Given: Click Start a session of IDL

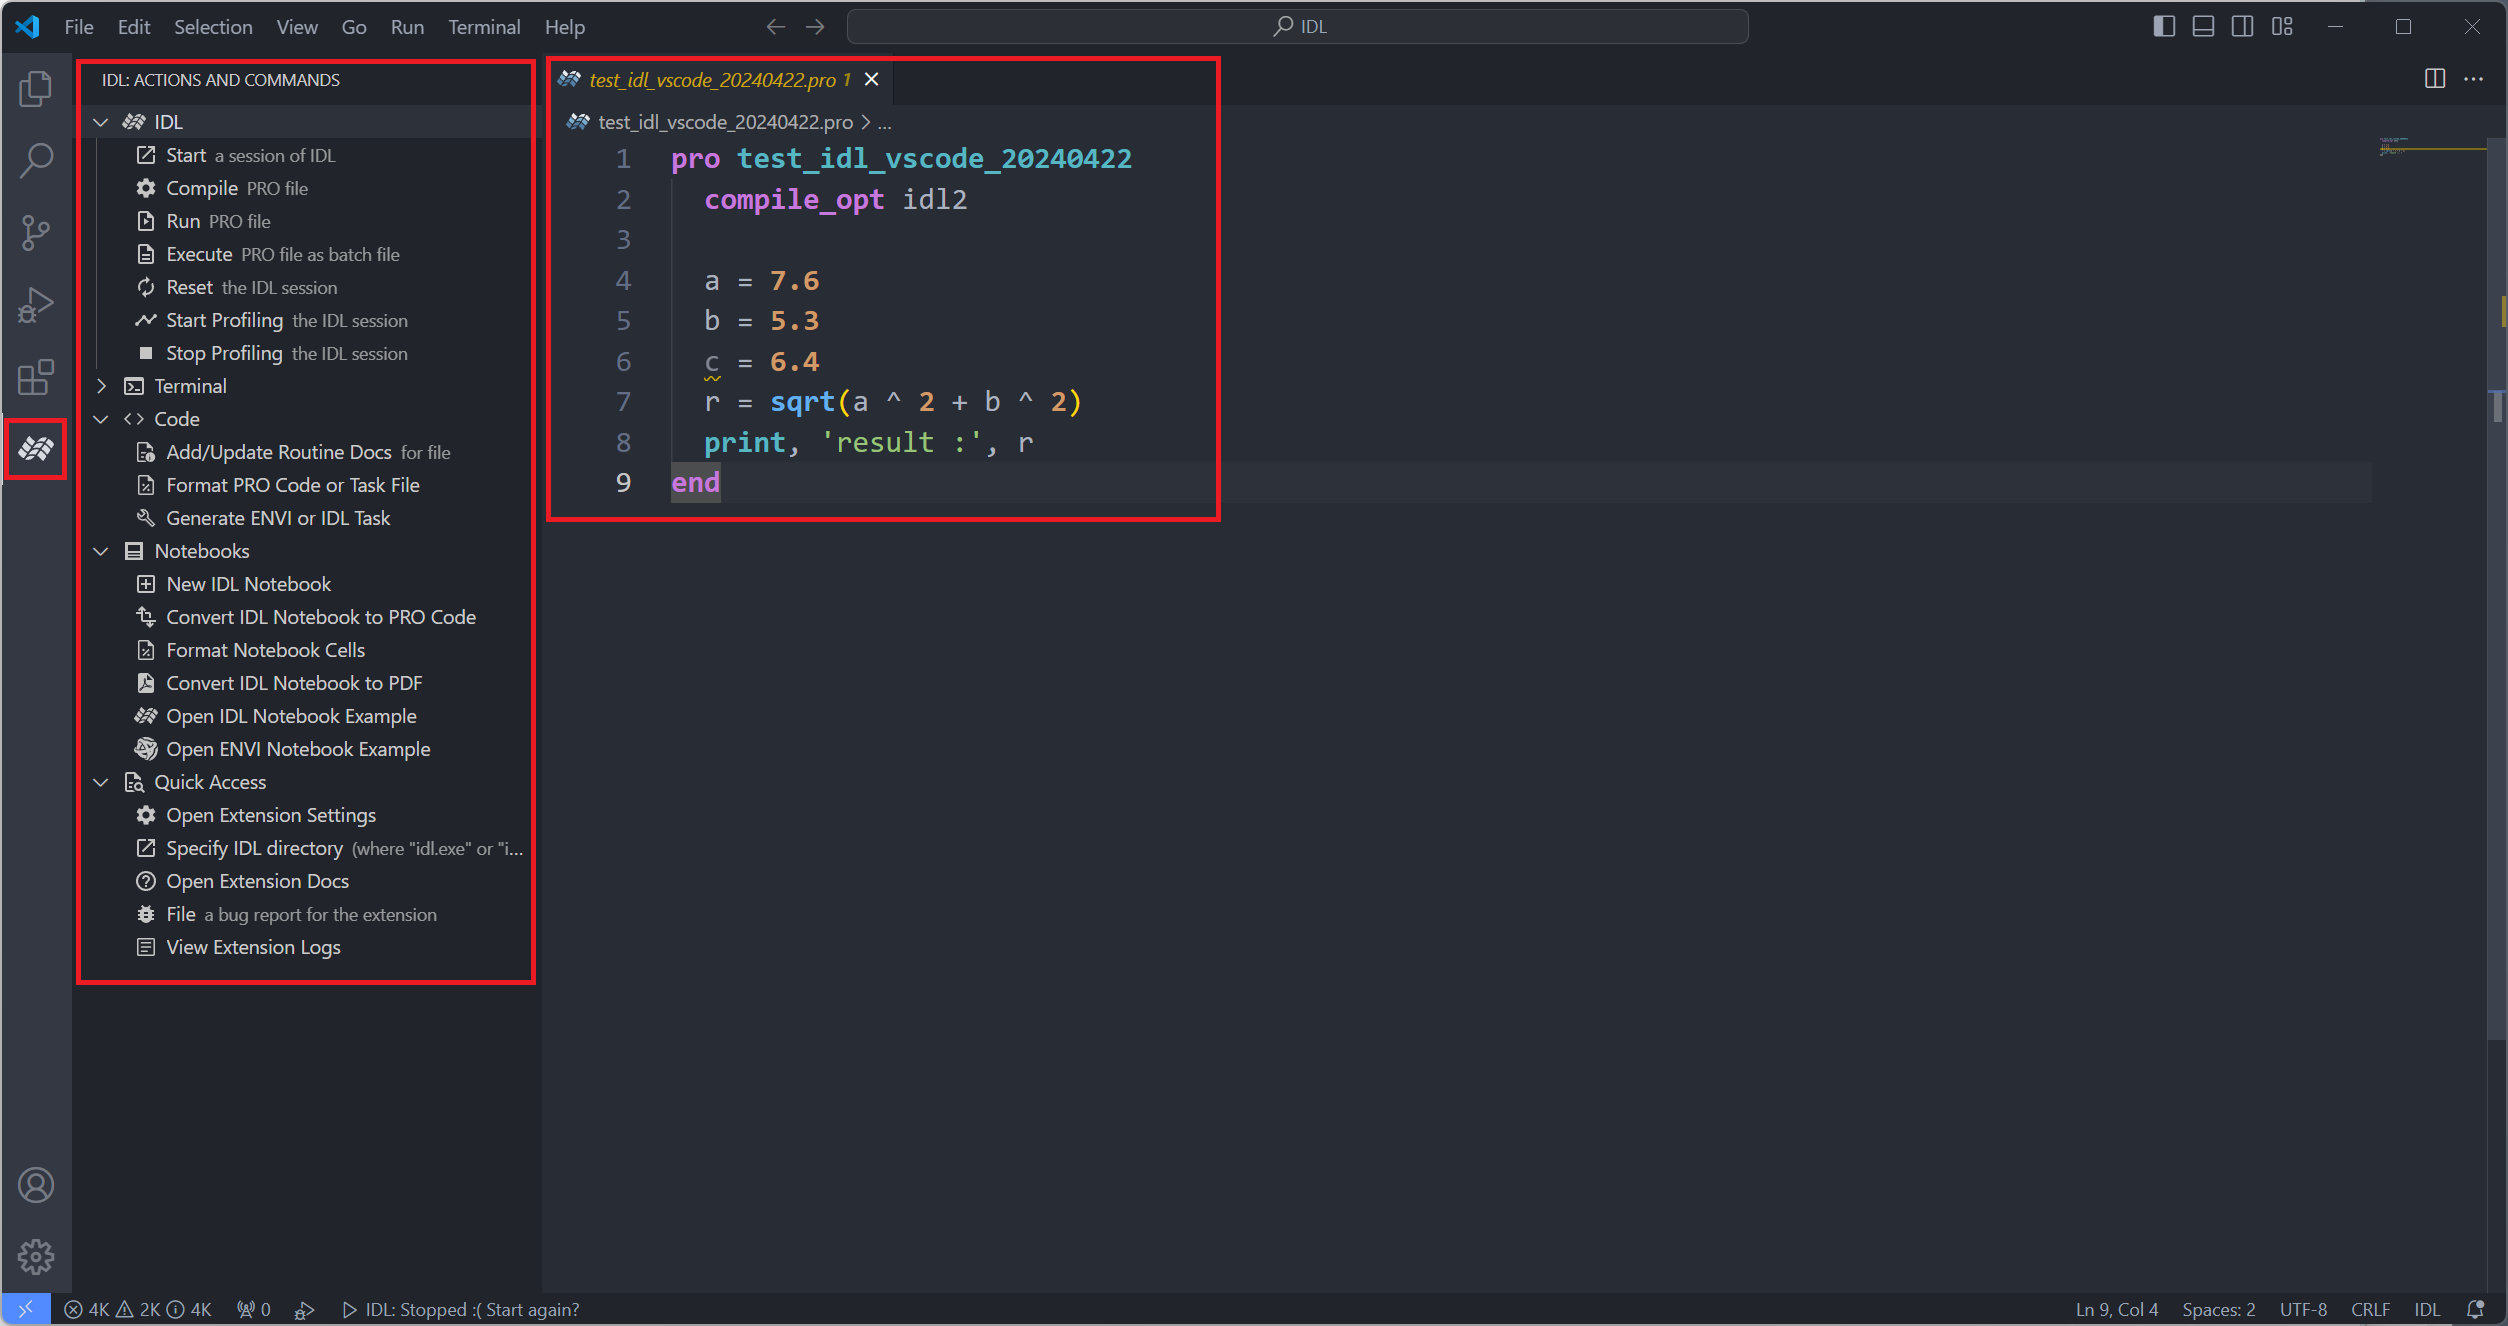Looking at the screenshot, I should [250, 155].
